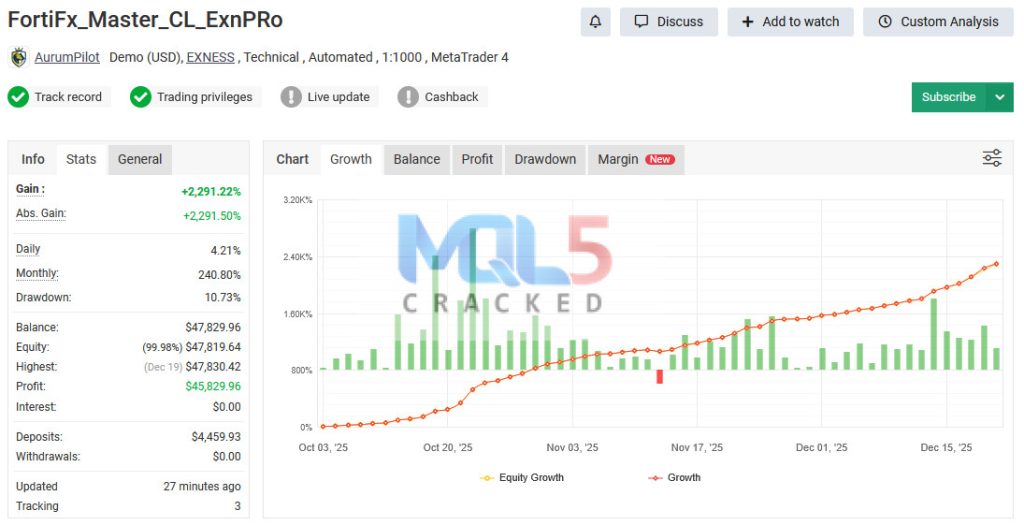The image size is (1024, 525).
Task: Click Add to watch button
Action: click(x=790, y=22)
